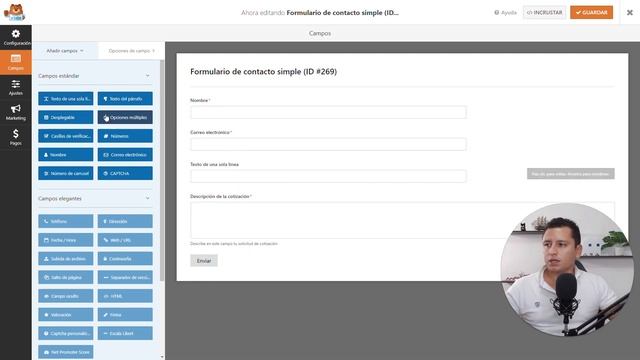Add a Campo oculto field
The height and width of the screenshot is (360, 640).
tap(66, 296)
